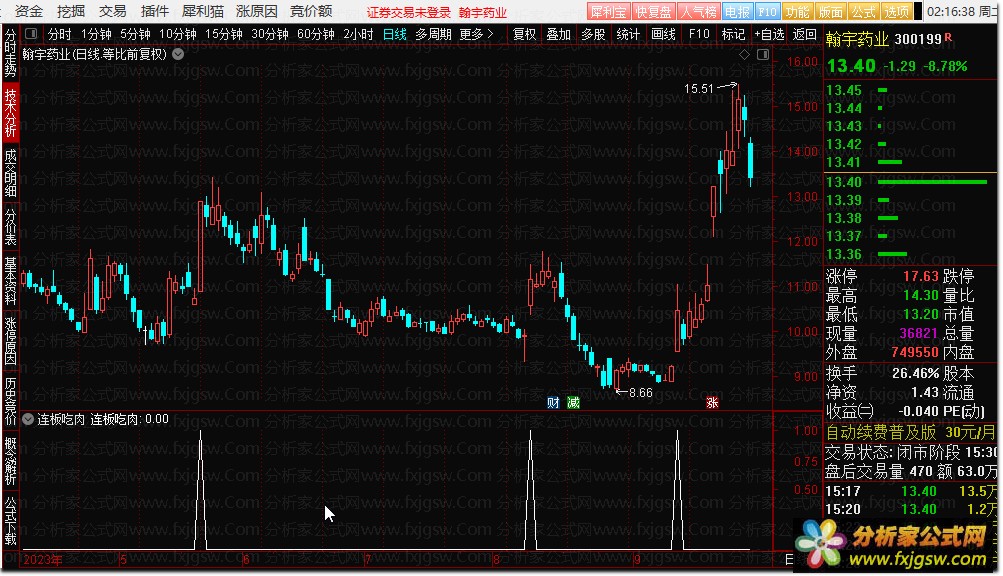Open 多周期 multi-period view
The image size is (1003, 576).
(x=433, y=34)
